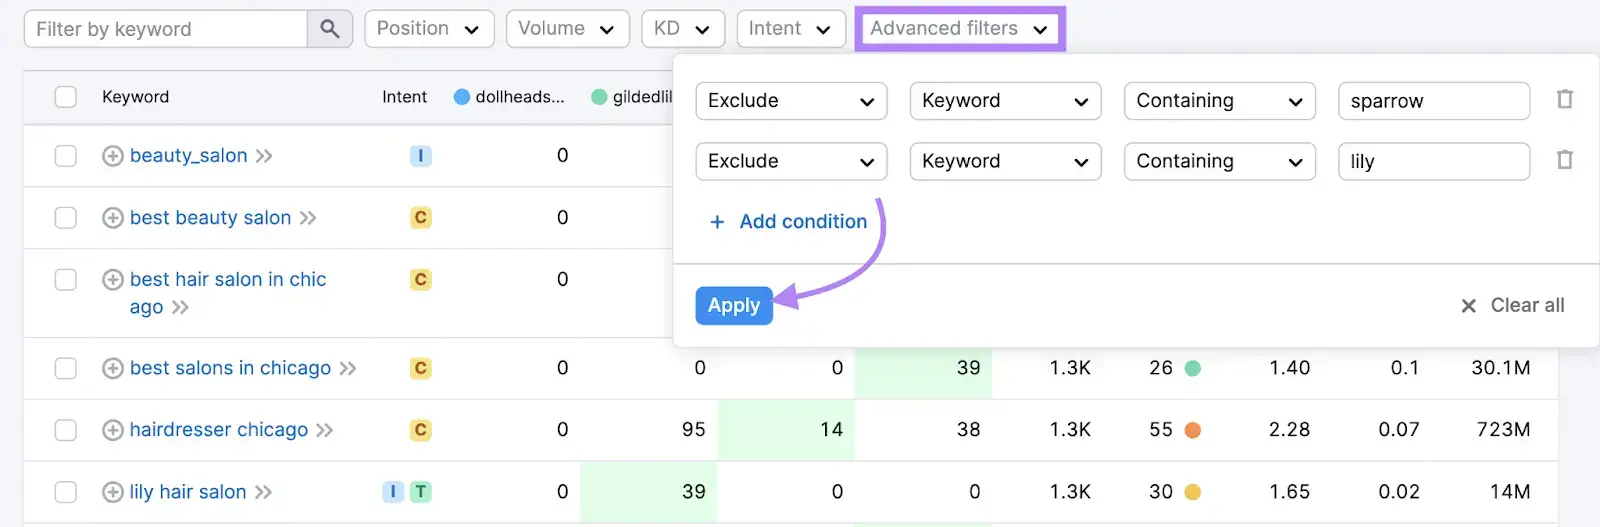1600x527 pixels.
Task: Check the best beauty salon row checkbox
Action: click(x=66, y=218)
